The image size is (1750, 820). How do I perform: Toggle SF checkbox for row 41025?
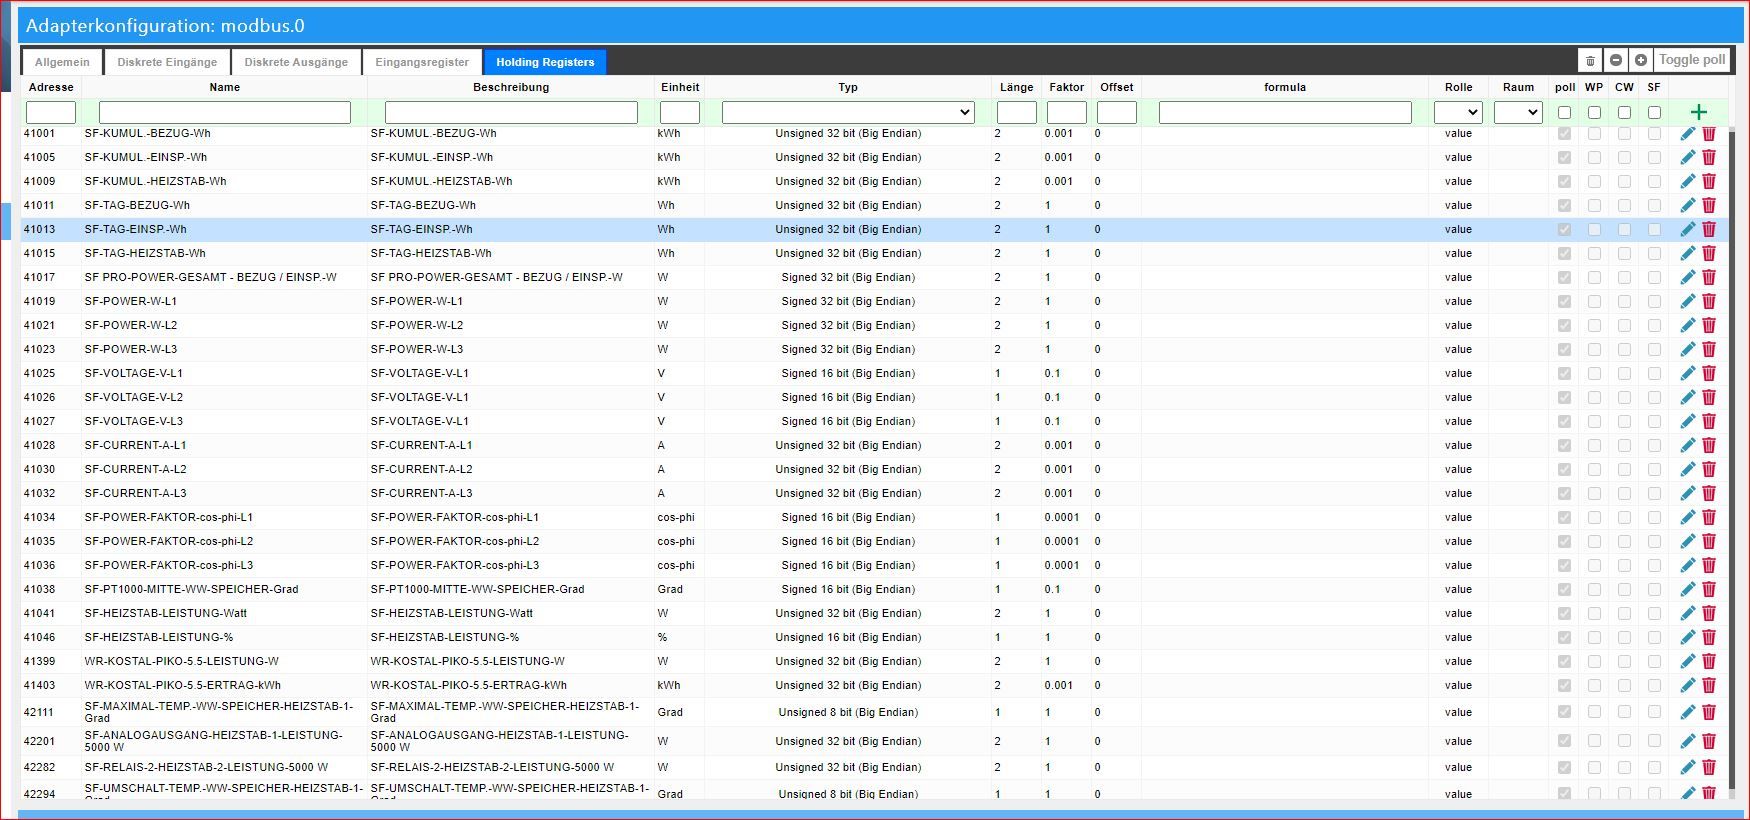[1654, 373]
